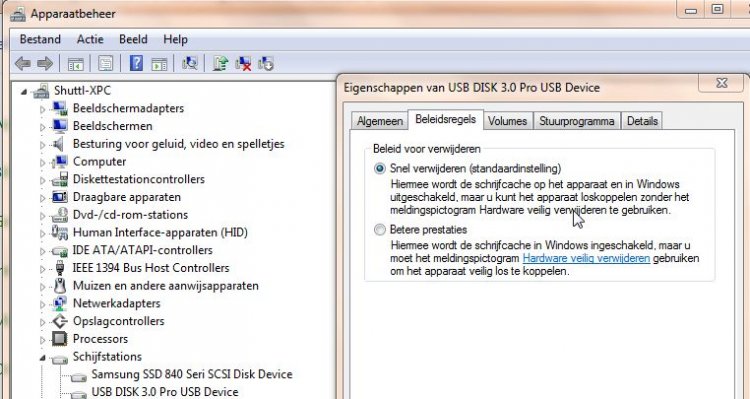This screenshot has height=399, width=750.
Task: Click Show/hide console tree toolbar icon
Action: (x=76, y=64)
